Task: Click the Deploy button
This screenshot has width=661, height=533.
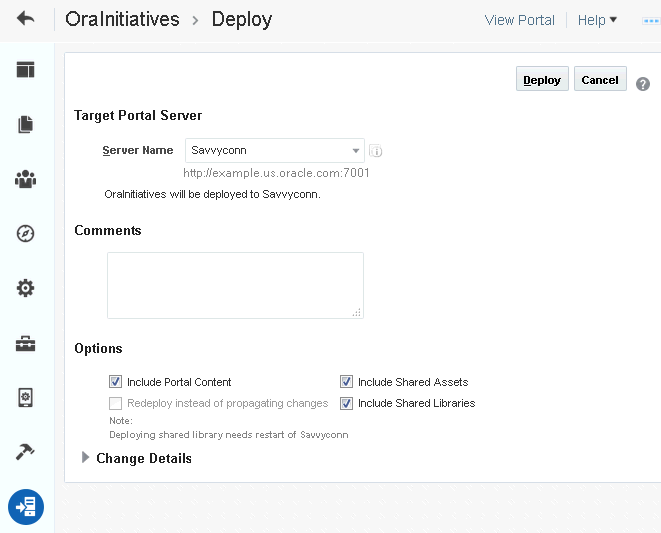Action: [542, 79]
